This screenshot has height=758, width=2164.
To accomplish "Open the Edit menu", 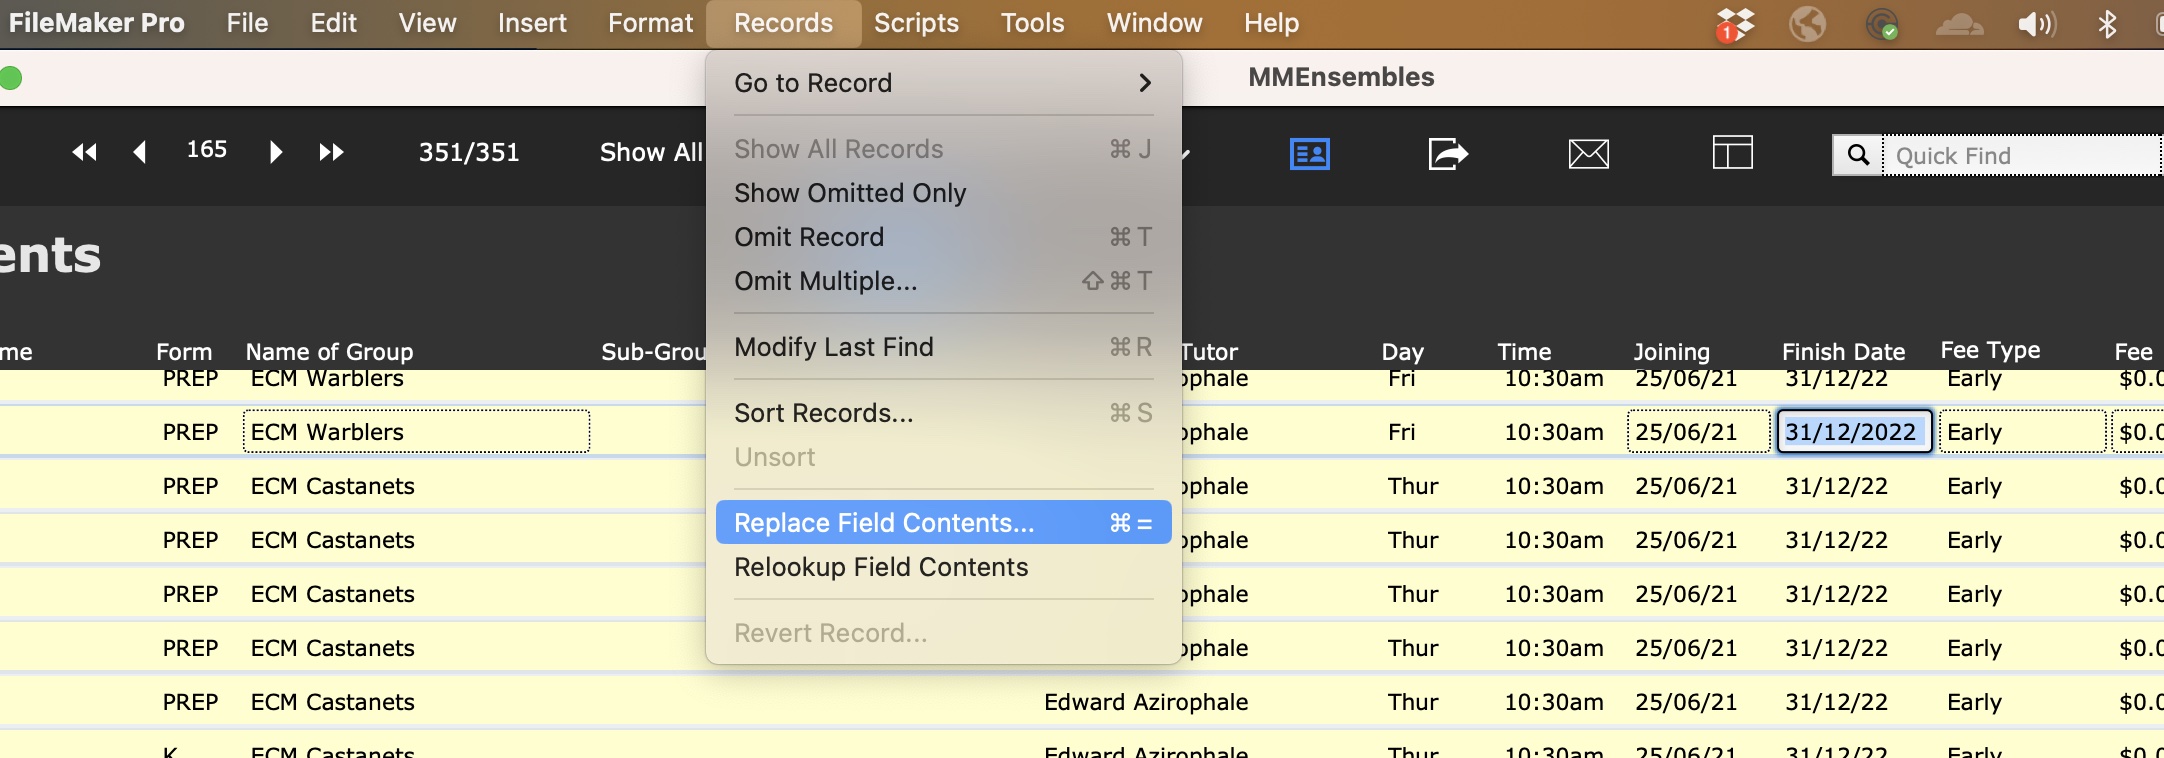I will pyautogui.click(x=333, y=23).
